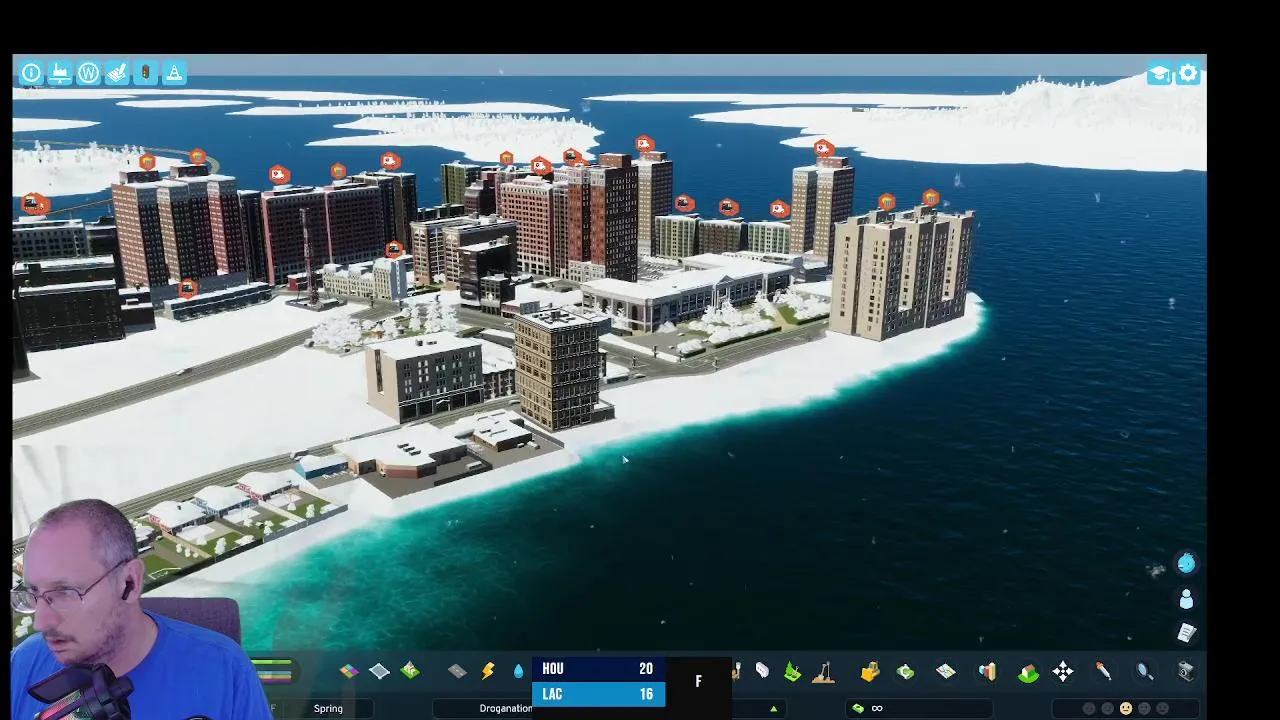Image resolution: width=1280 pixels, height=720 pixels.
Task: Select the four-way move arrows tool
Action: [1062, 672]
